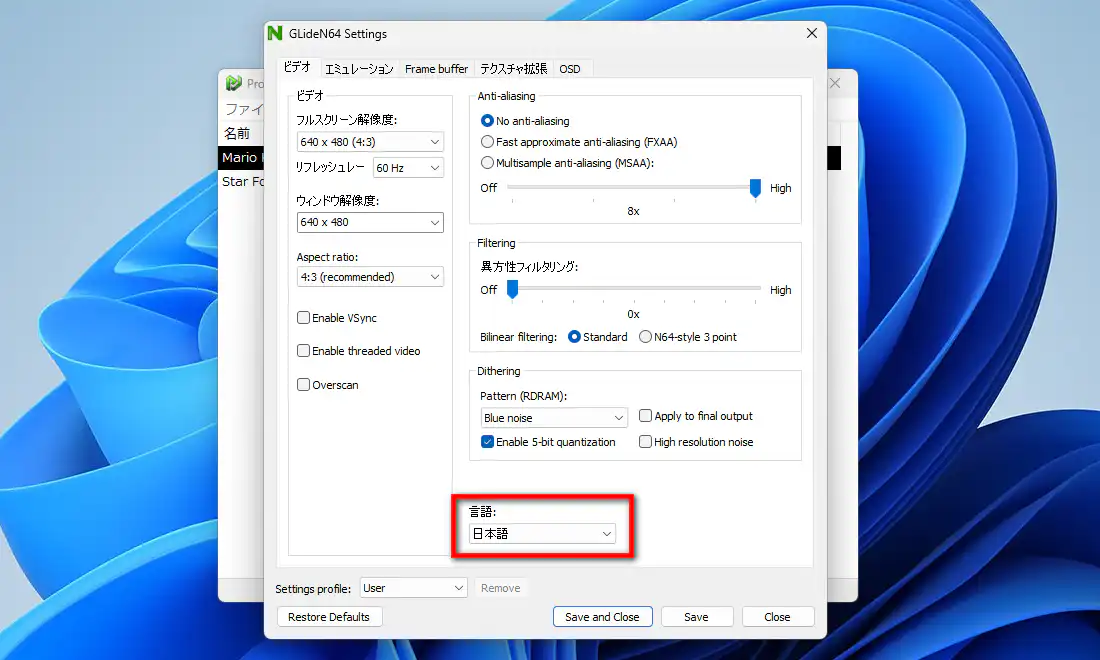Screen dimensions: 1100x660
Task: Enable the VSync checkbox
Action: point(304,318)
